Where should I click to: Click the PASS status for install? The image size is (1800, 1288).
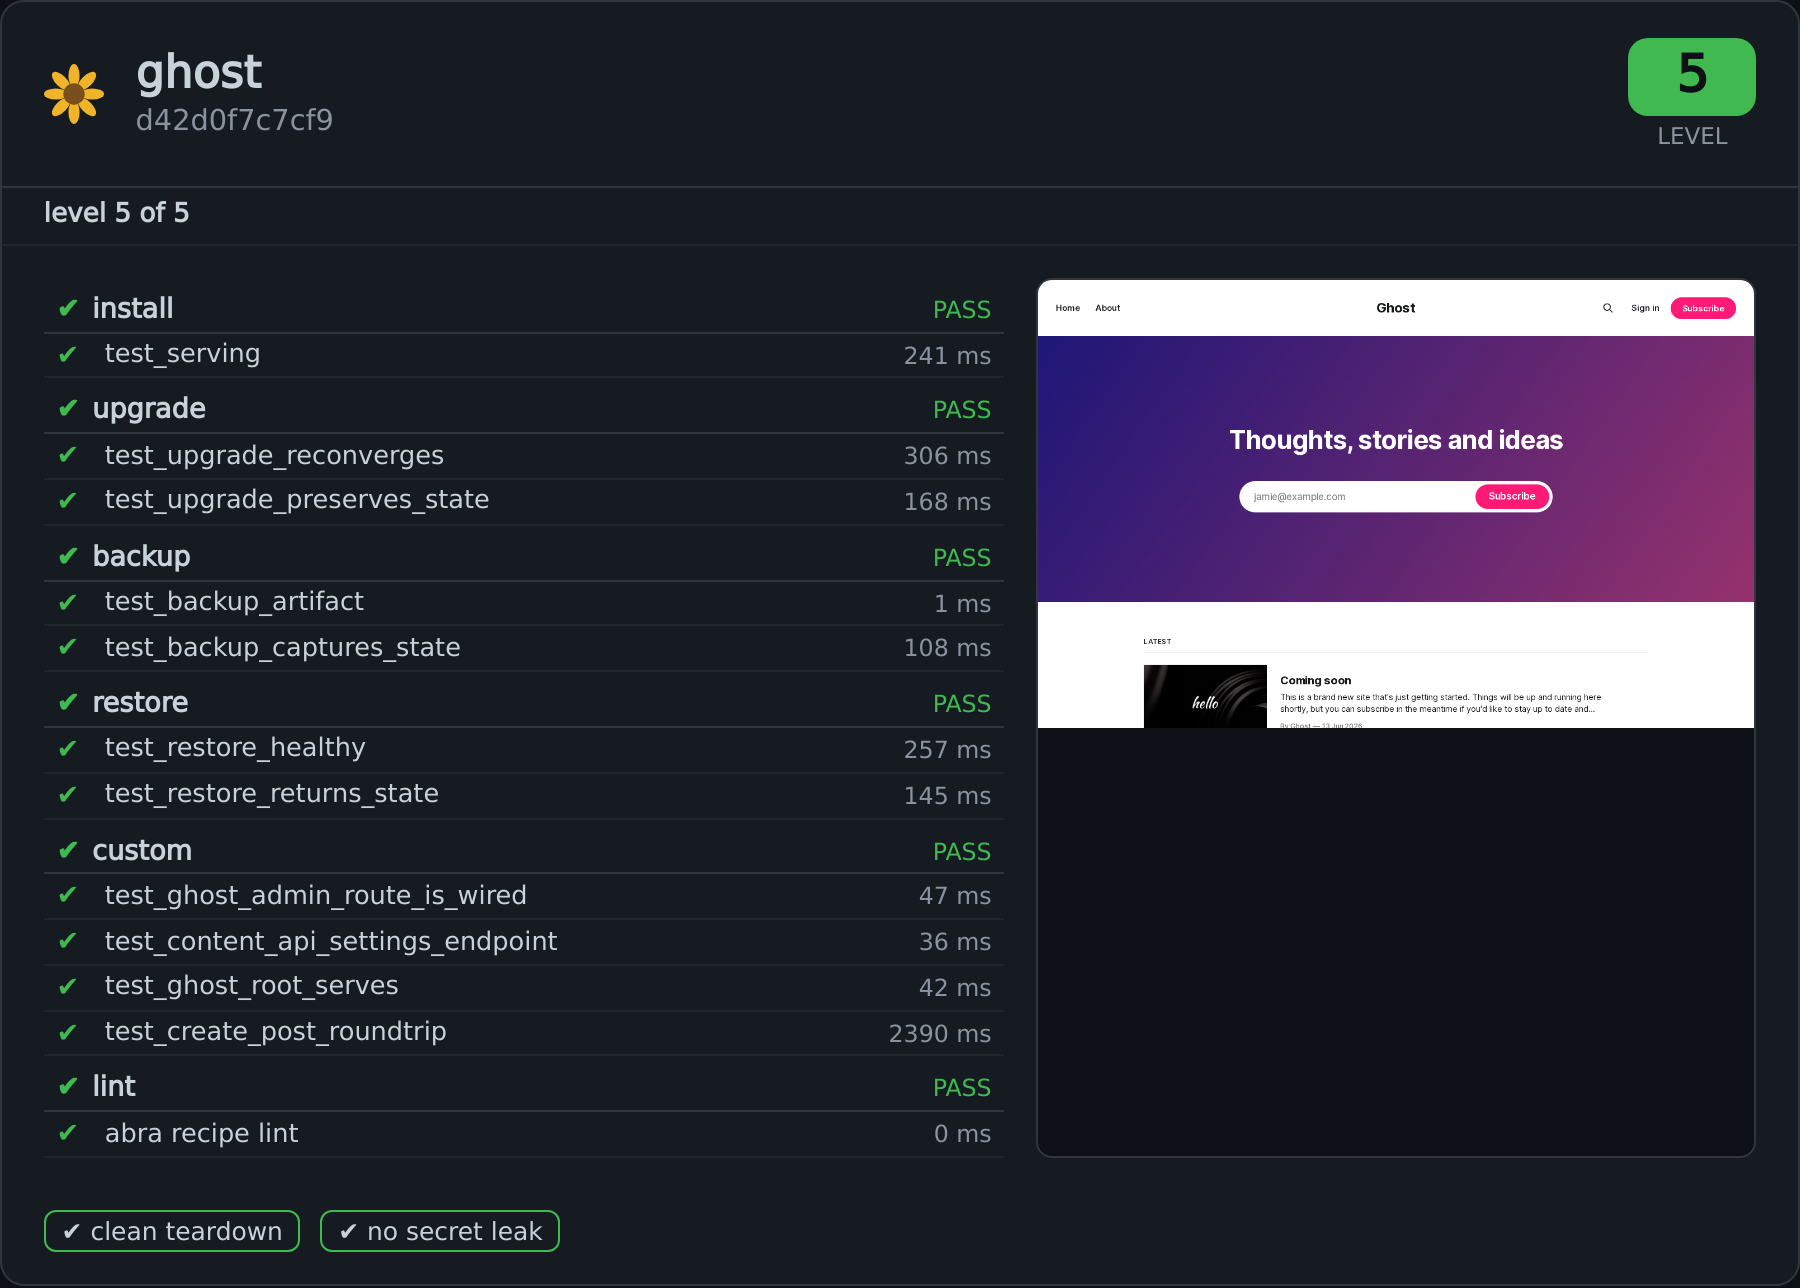[962, 310]
